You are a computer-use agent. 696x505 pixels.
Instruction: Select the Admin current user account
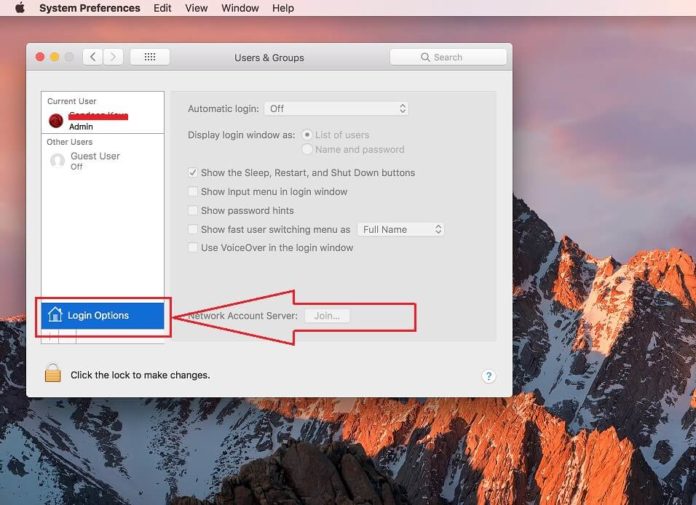(103, 120)
